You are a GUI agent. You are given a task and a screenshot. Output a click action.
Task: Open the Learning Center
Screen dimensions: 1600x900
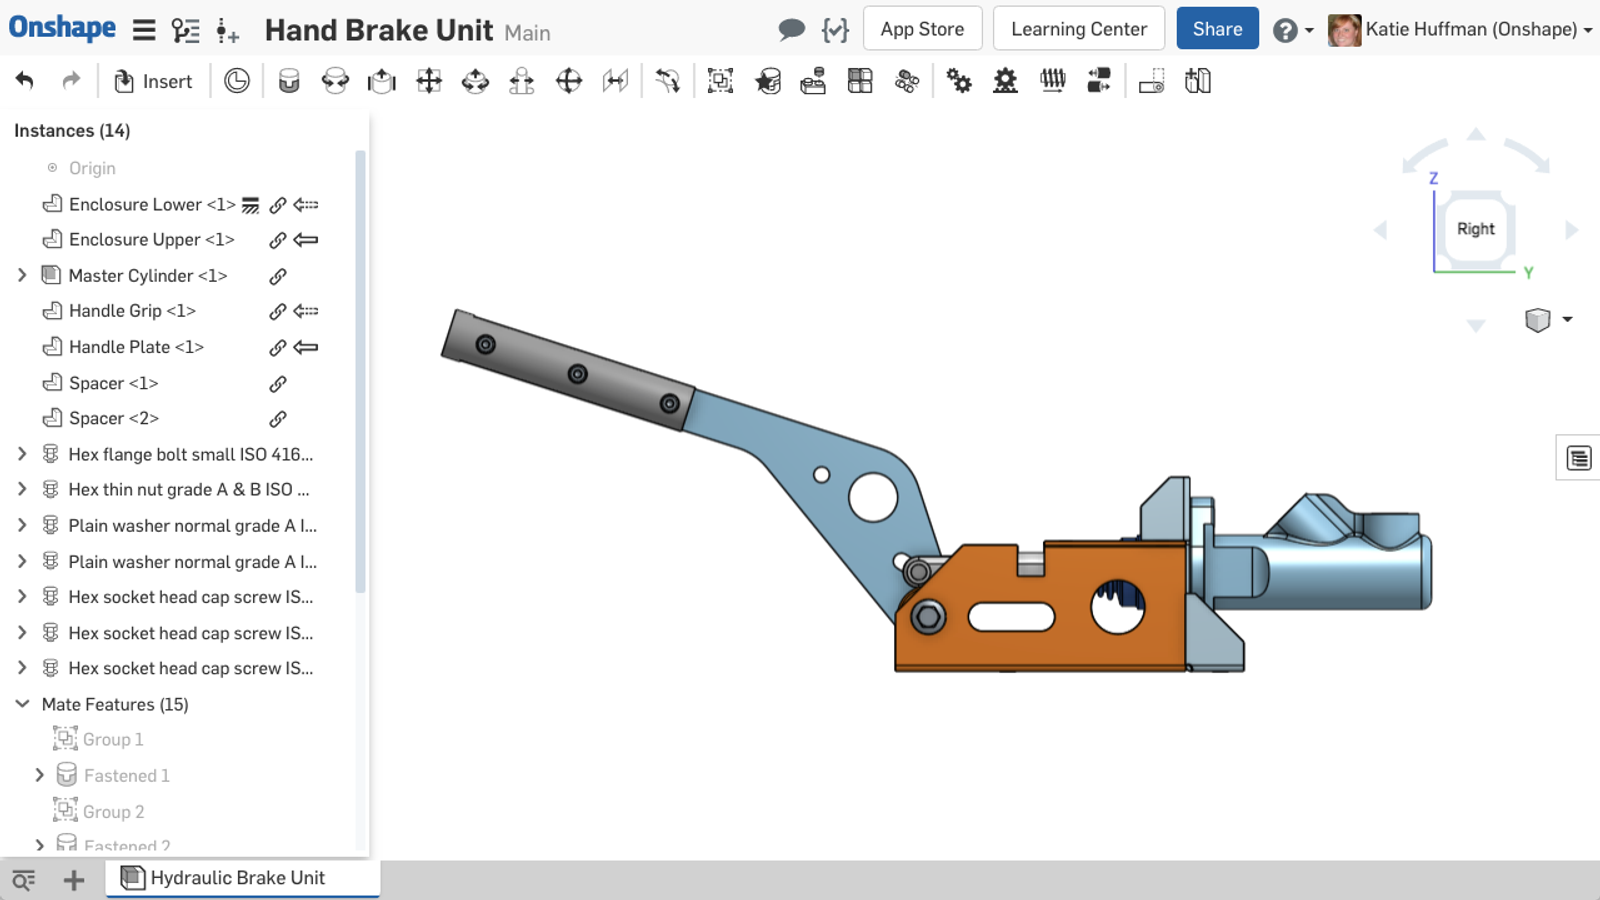(x=1078, y=29)
